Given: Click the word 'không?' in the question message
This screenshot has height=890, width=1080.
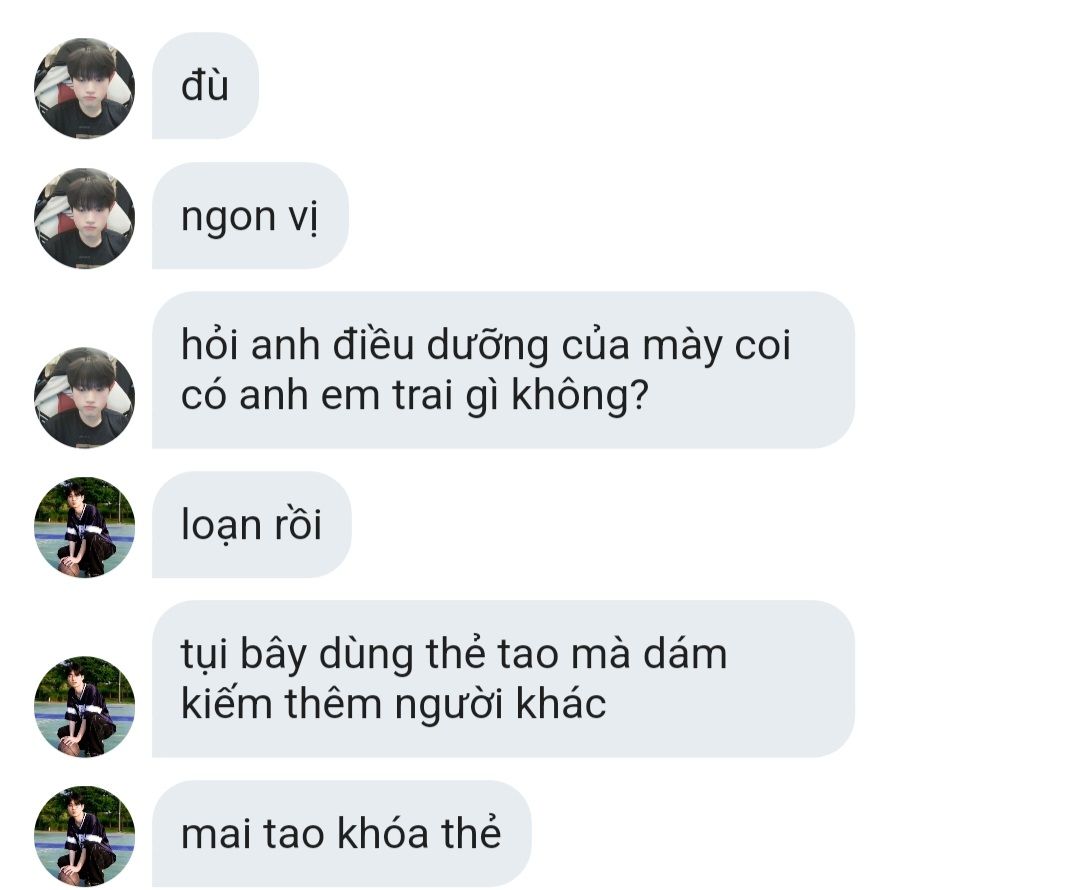Looking at the screenshot, I should tap(580, 396).
